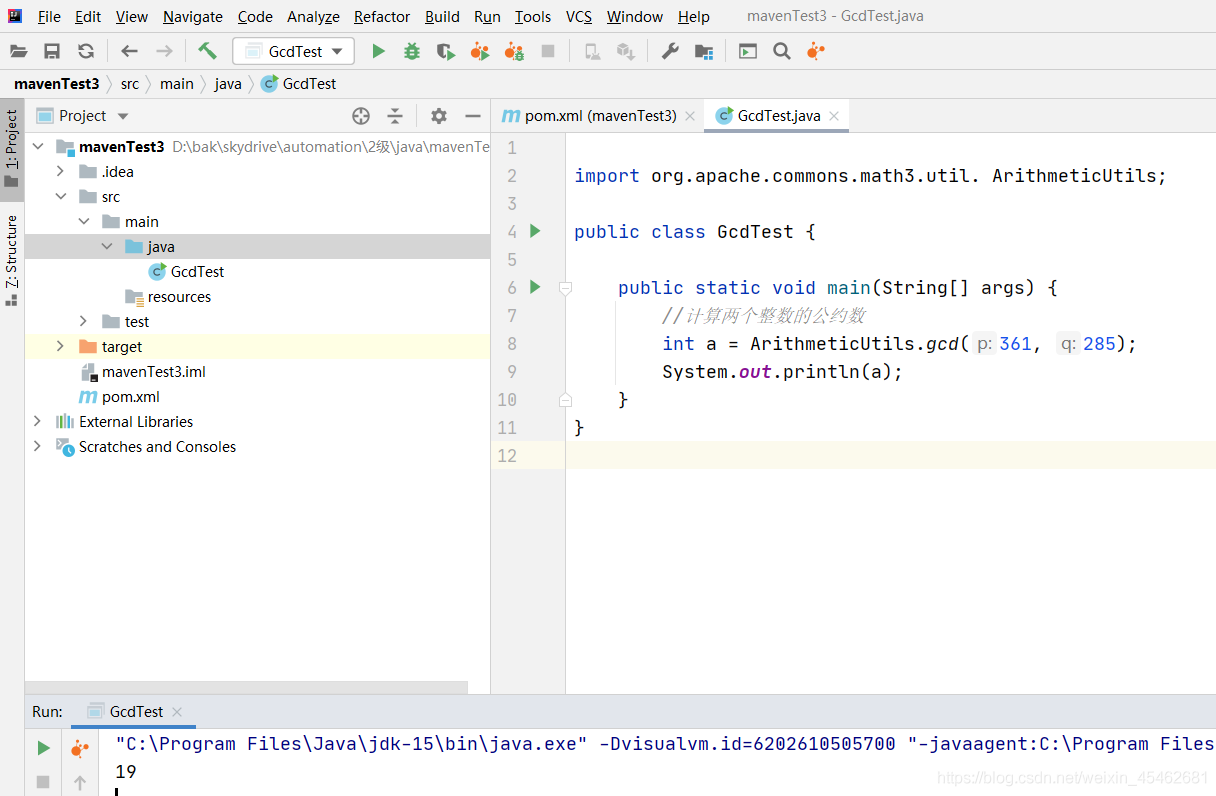Click the Synchronize refresh icon
This screenshot has width=1216, height=796.
pyautogui.click(x=86, y=51)
